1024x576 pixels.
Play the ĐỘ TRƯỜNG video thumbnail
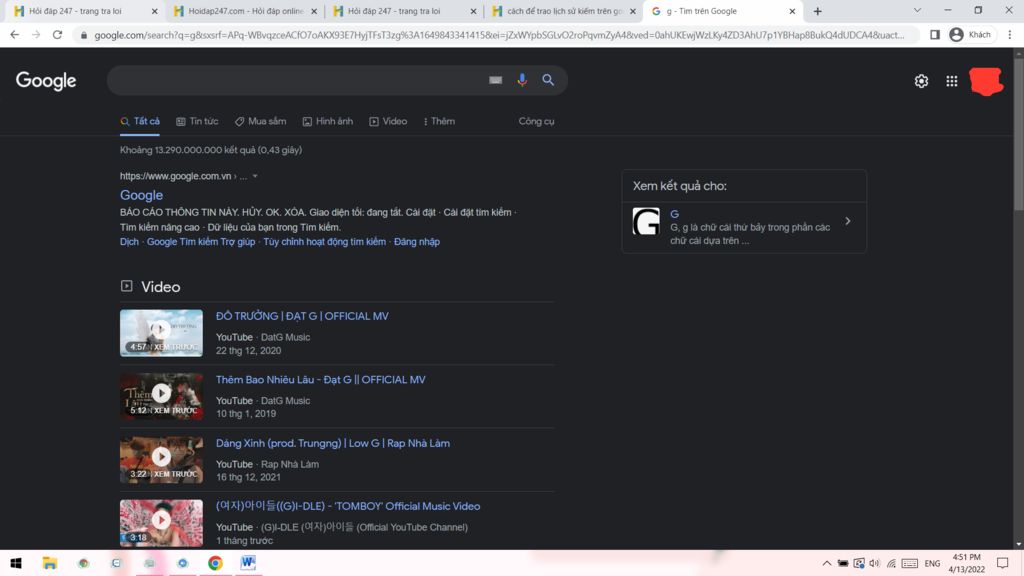pyautogui.click(x=161, y=333)
